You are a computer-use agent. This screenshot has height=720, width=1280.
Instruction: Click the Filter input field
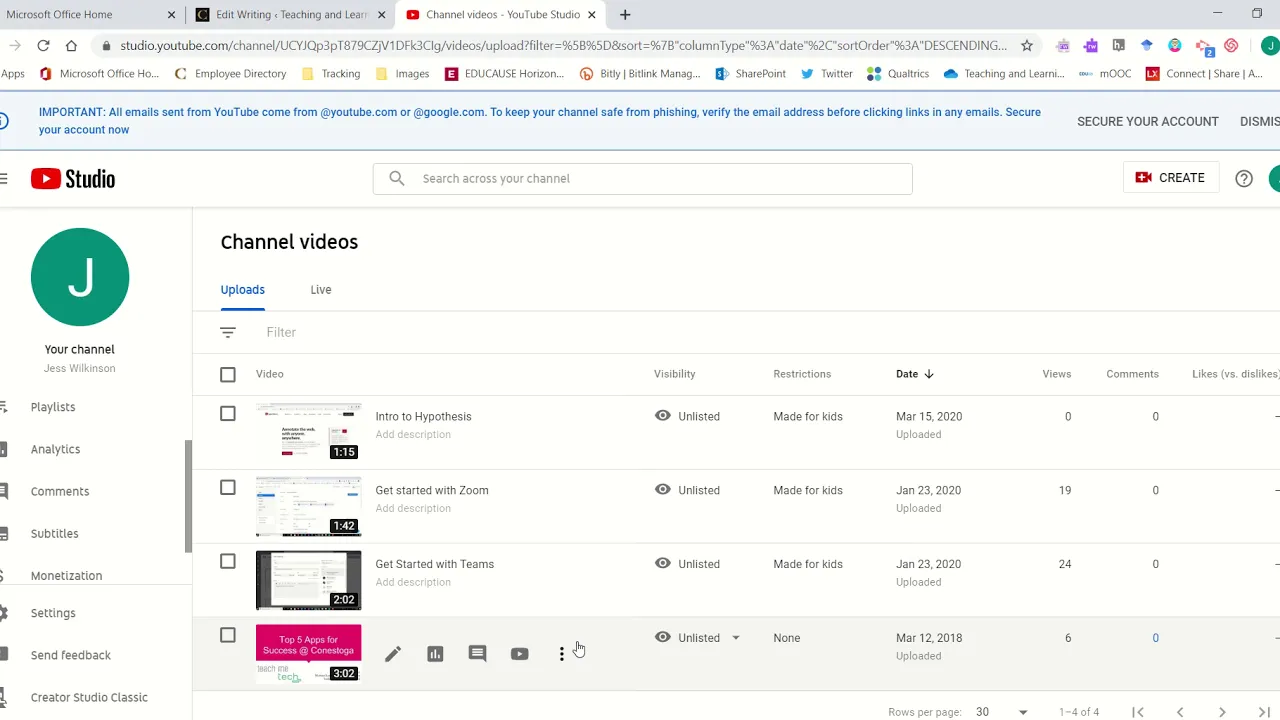tap(281, 332)
